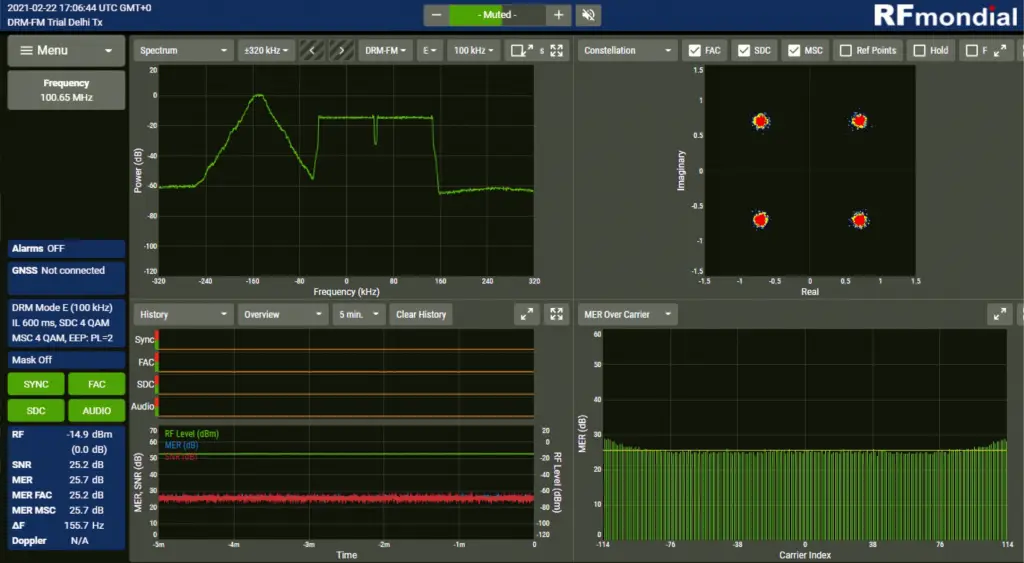Fullscreen the History panel
1024x563 pixels.
(x=557, y=314)
